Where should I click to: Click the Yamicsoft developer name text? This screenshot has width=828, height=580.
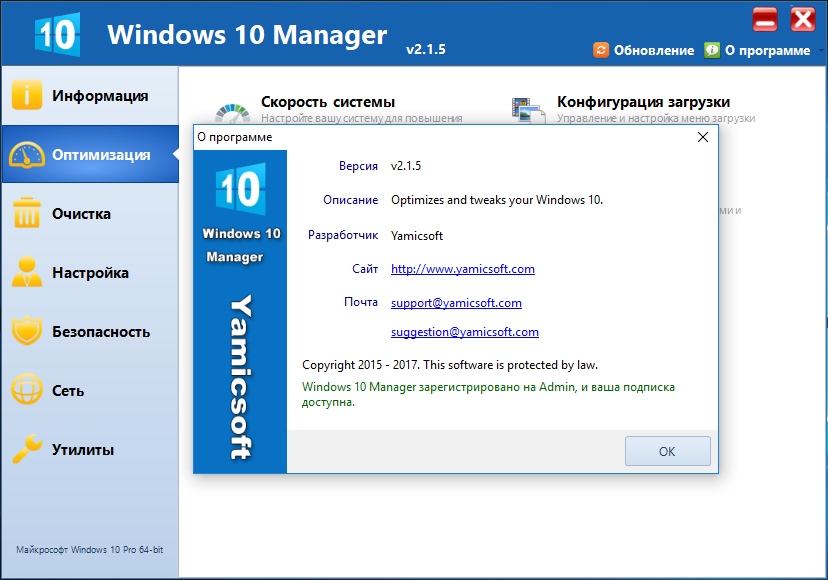(x=417, y=236)
